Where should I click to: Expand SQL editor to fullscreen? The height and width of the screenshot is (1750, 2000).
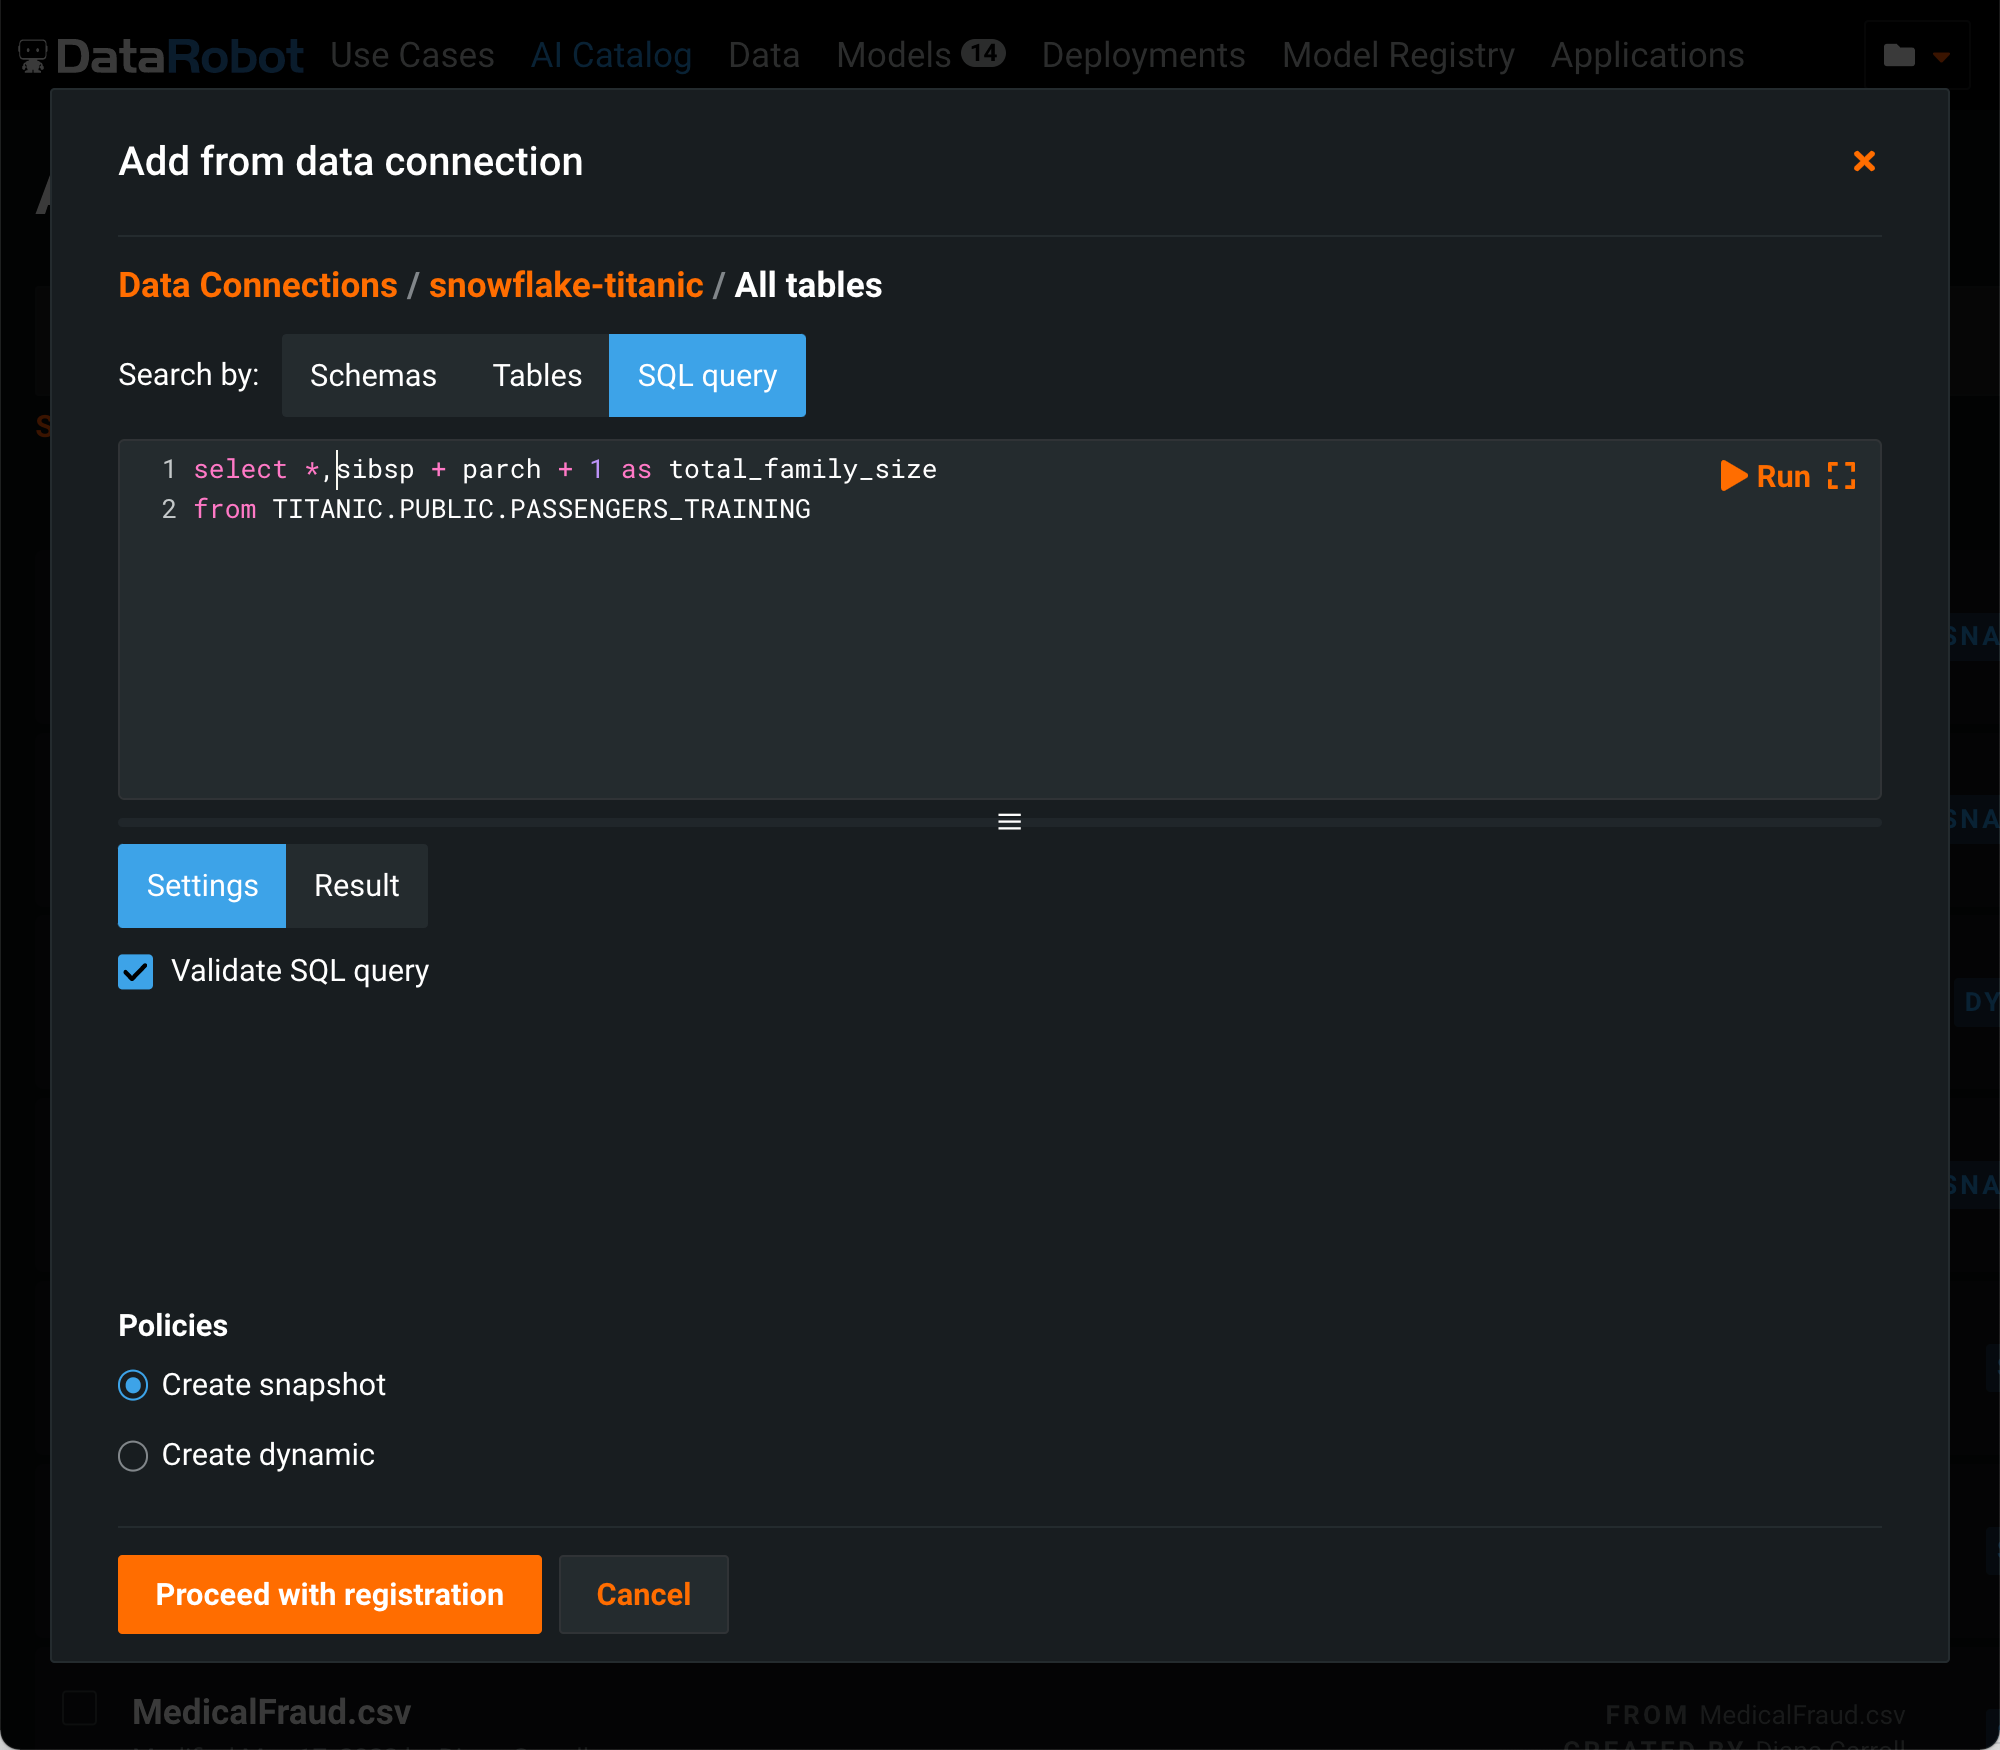(1841, 476)
